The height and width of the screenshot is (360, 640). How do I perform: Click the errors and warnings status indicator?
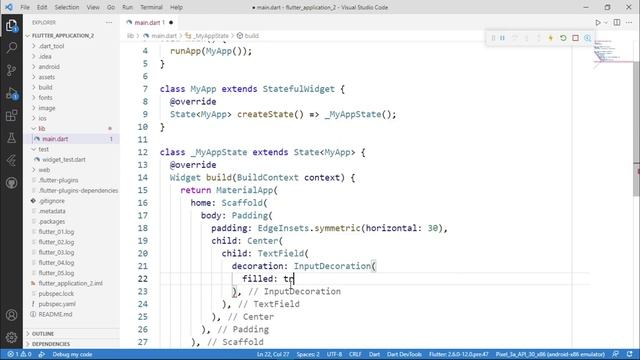pyautogui.click(x=19, y=354)
